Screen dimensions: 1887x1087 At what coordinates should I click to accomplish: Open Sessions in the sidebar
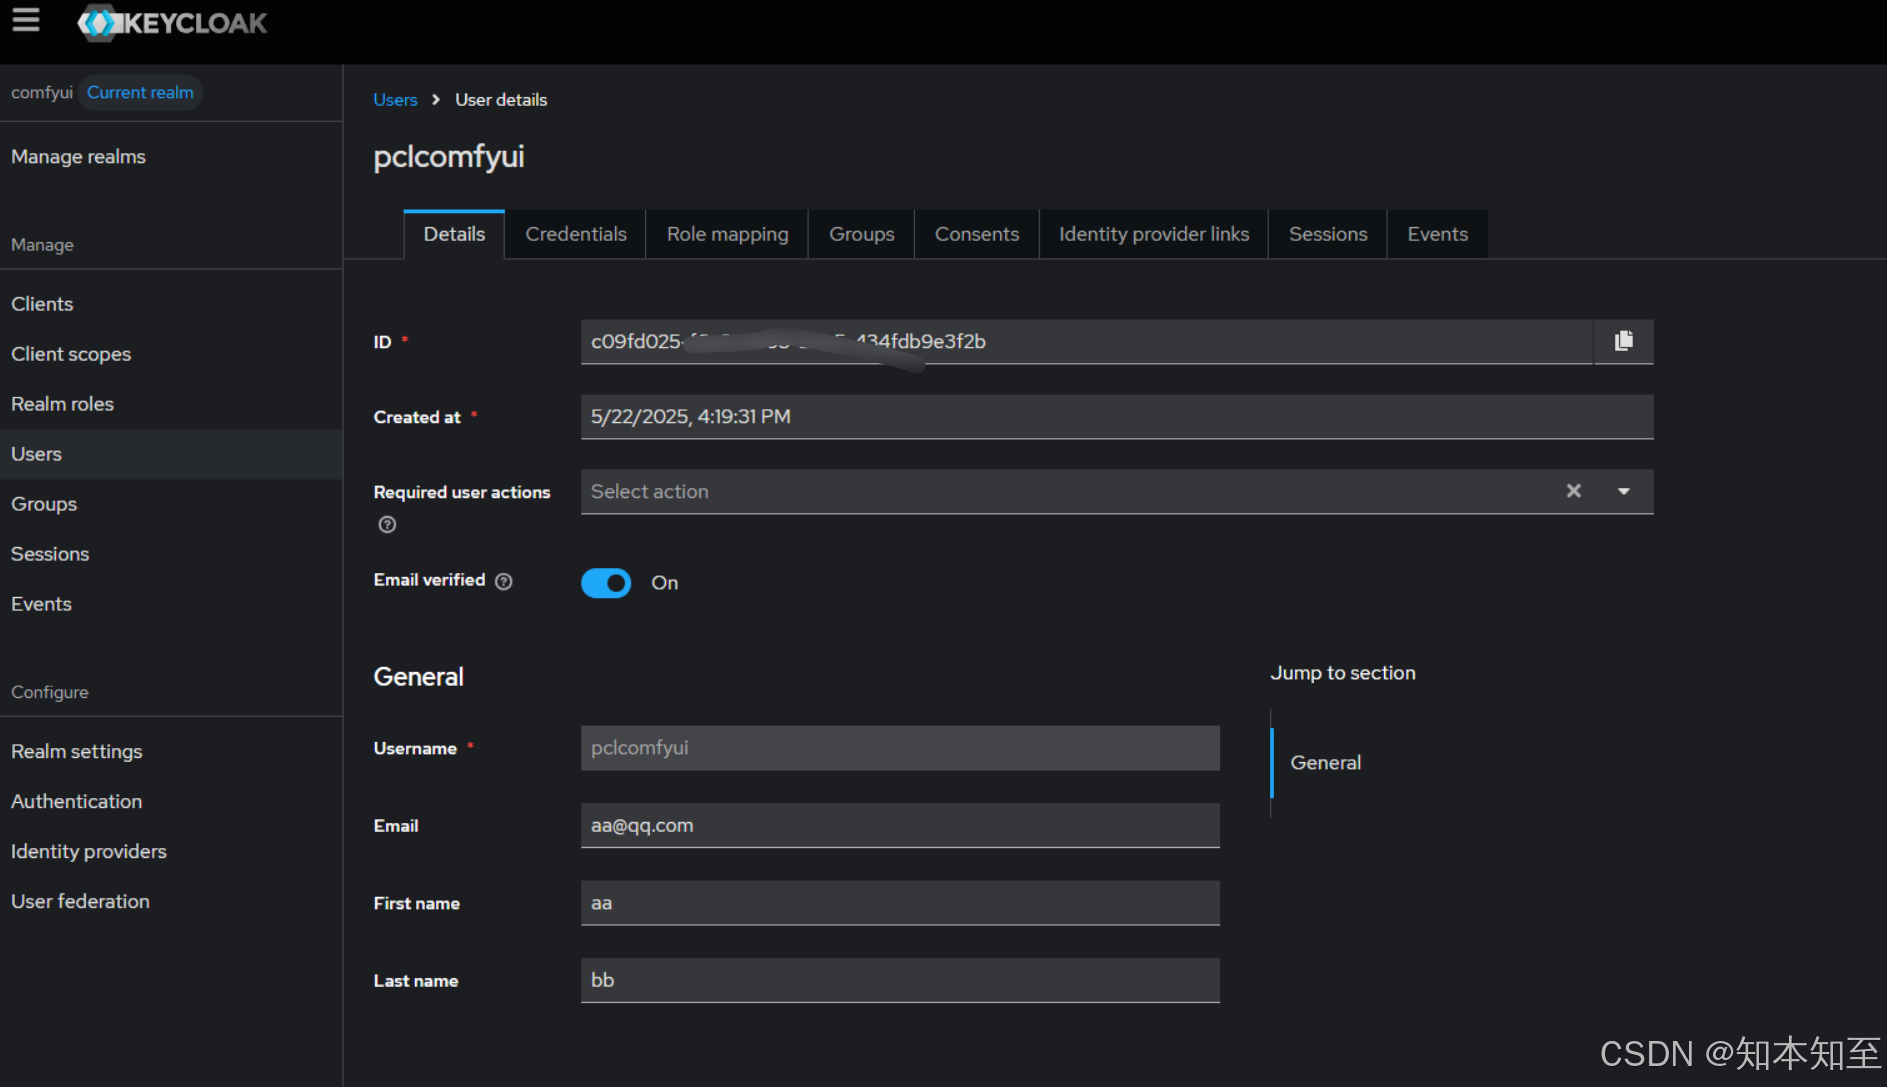171,554
